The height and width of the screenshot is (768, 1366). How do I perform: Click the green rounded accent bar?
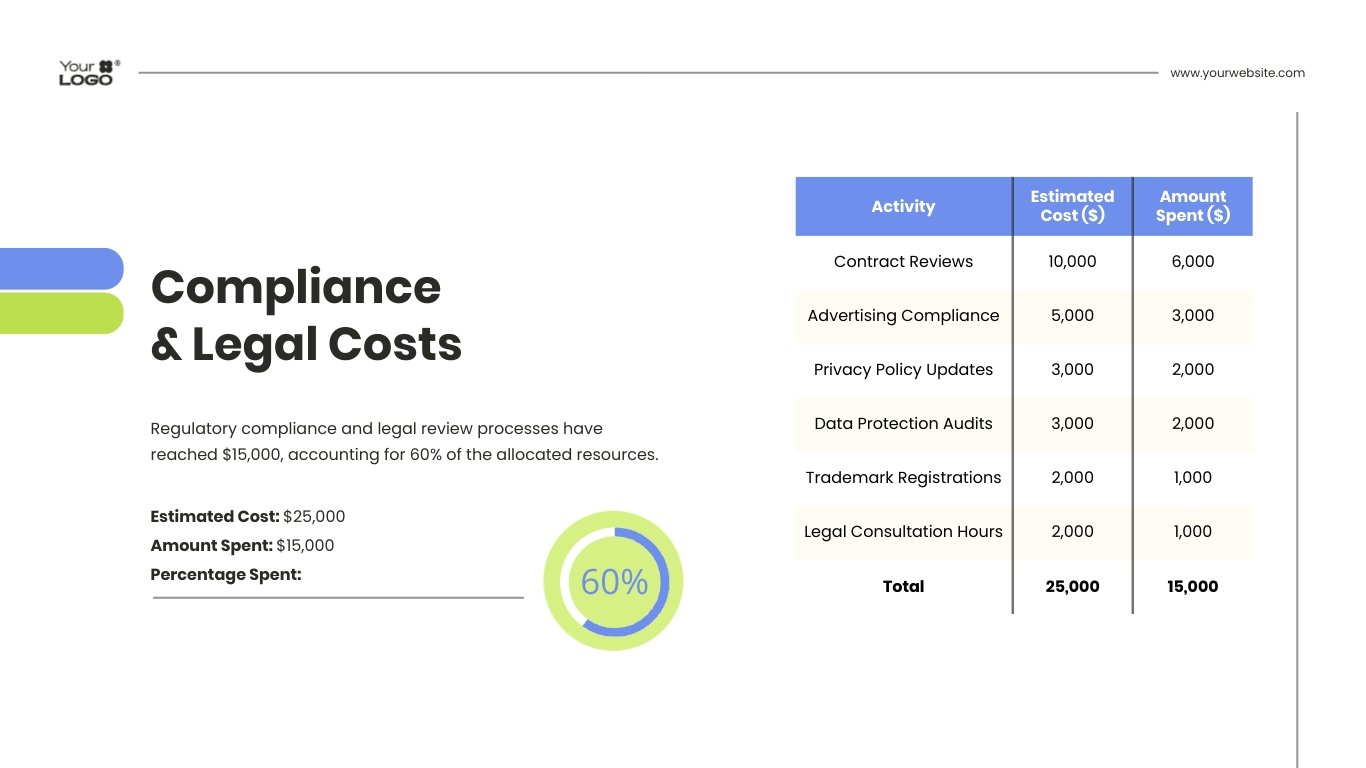pos(60,313)
